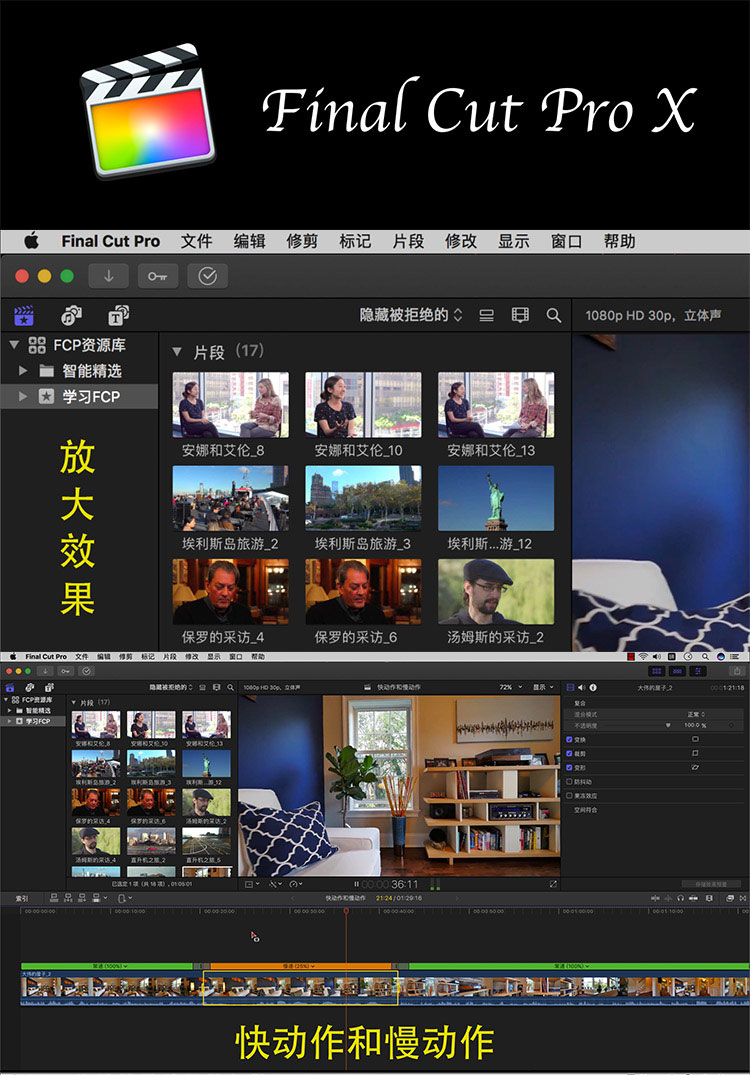Open Photos and Audio sidebar in enlarged view

[x=71, y=315]
